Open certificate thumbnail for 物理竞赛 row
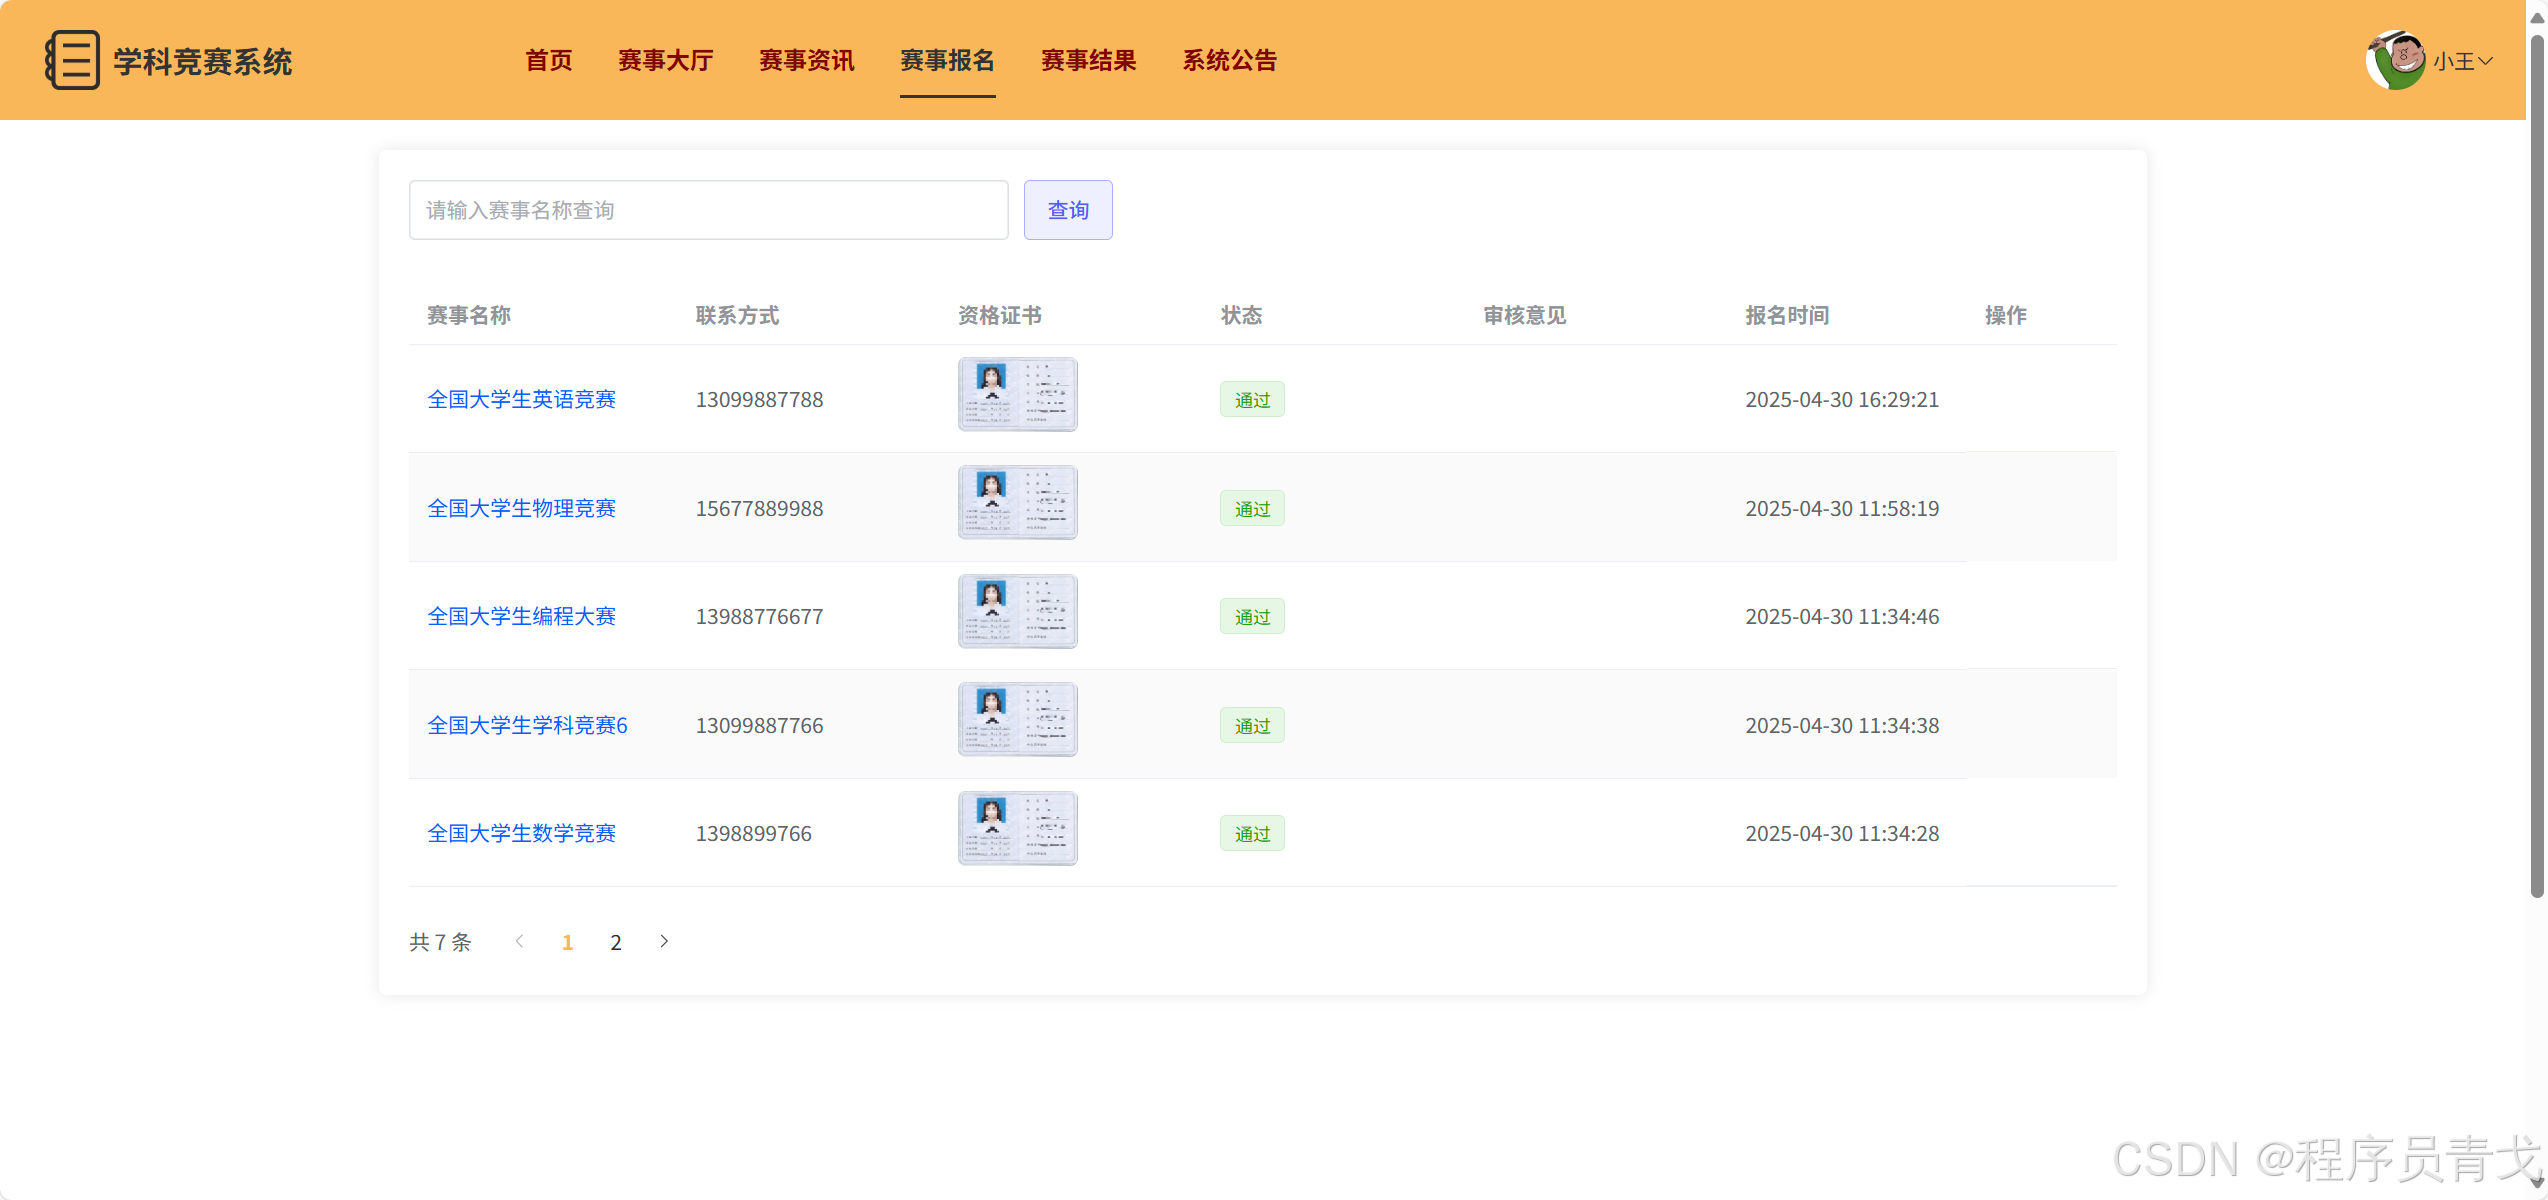The width and height of the screenshot is (2548, 1200). pyautogui.click(x=1017, y=503)
